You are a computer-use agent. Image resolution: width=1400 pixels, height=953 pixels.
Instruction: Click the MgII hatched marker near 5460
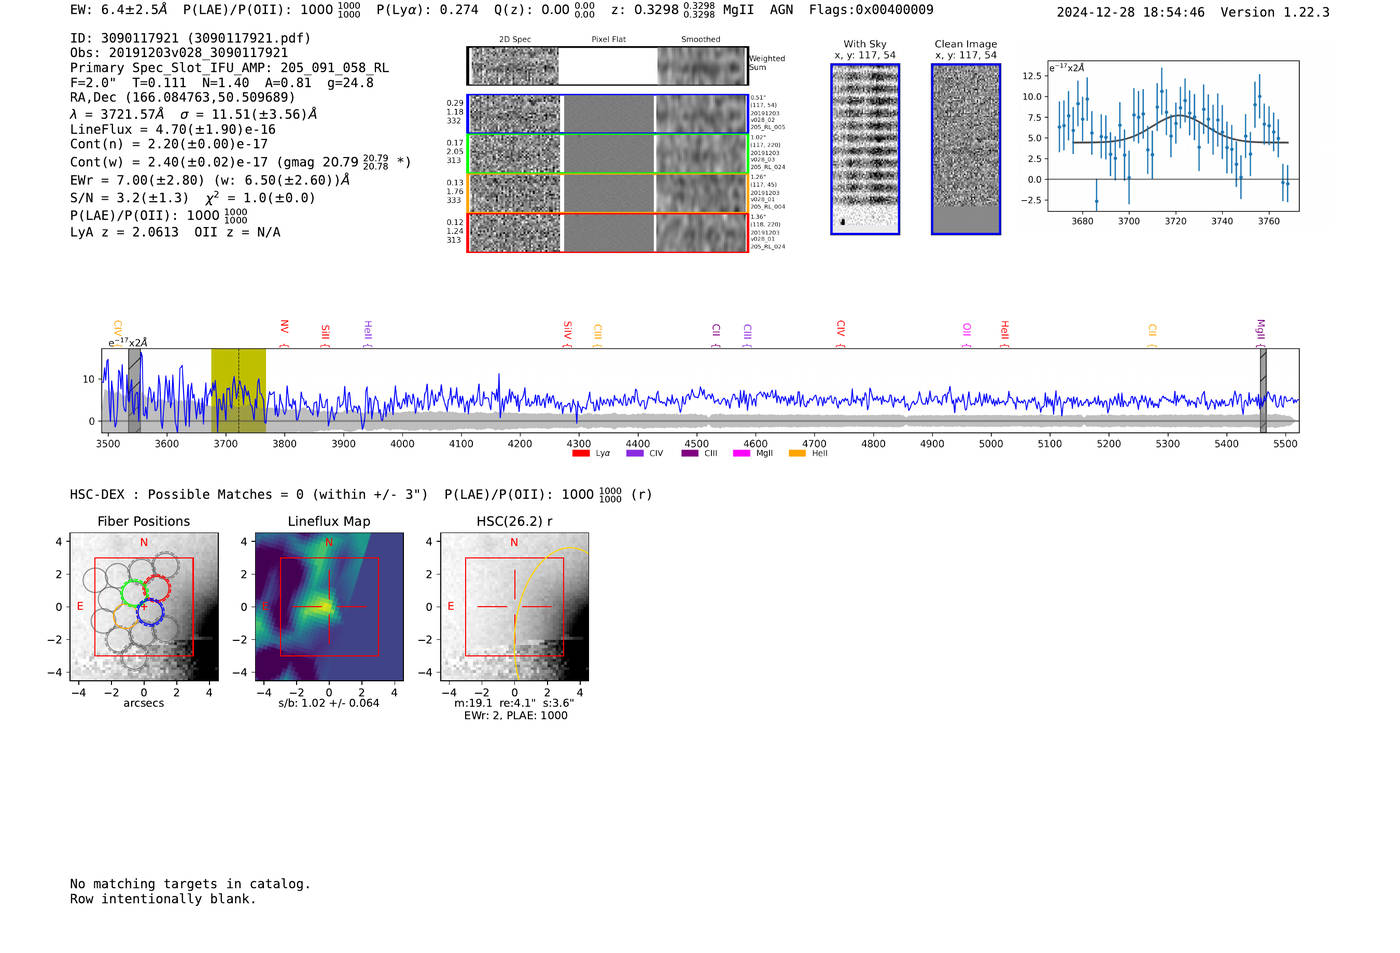coord(1263,390)
